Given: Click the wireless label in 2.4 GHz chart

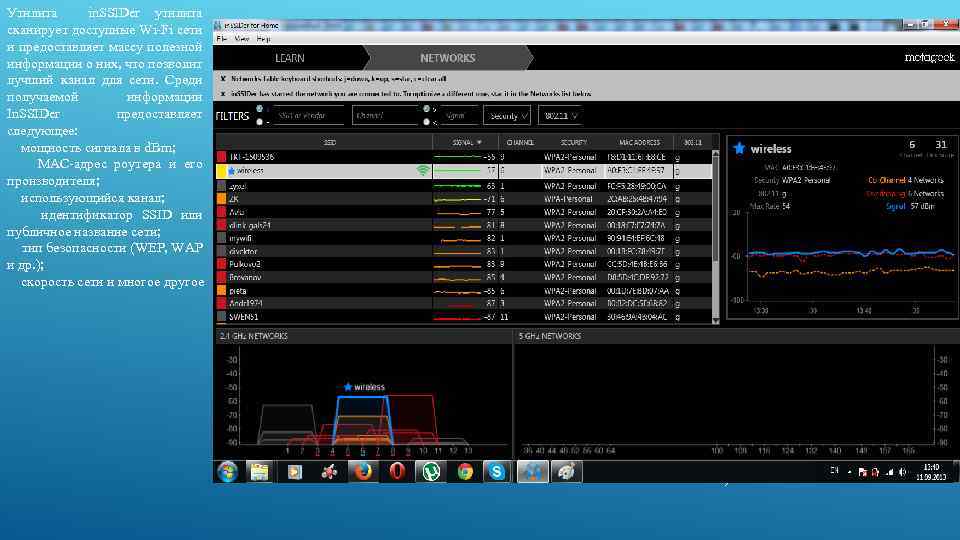Looking at the screenshot, I should [369, 387].
